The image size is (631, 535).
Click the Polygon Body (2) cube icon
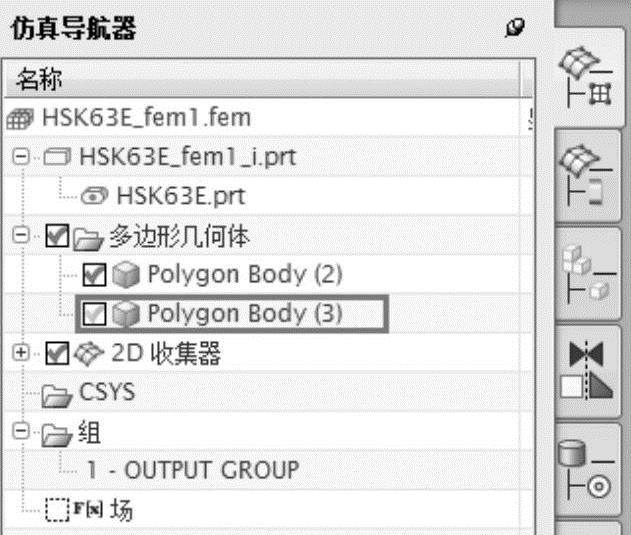coord(125,274)
